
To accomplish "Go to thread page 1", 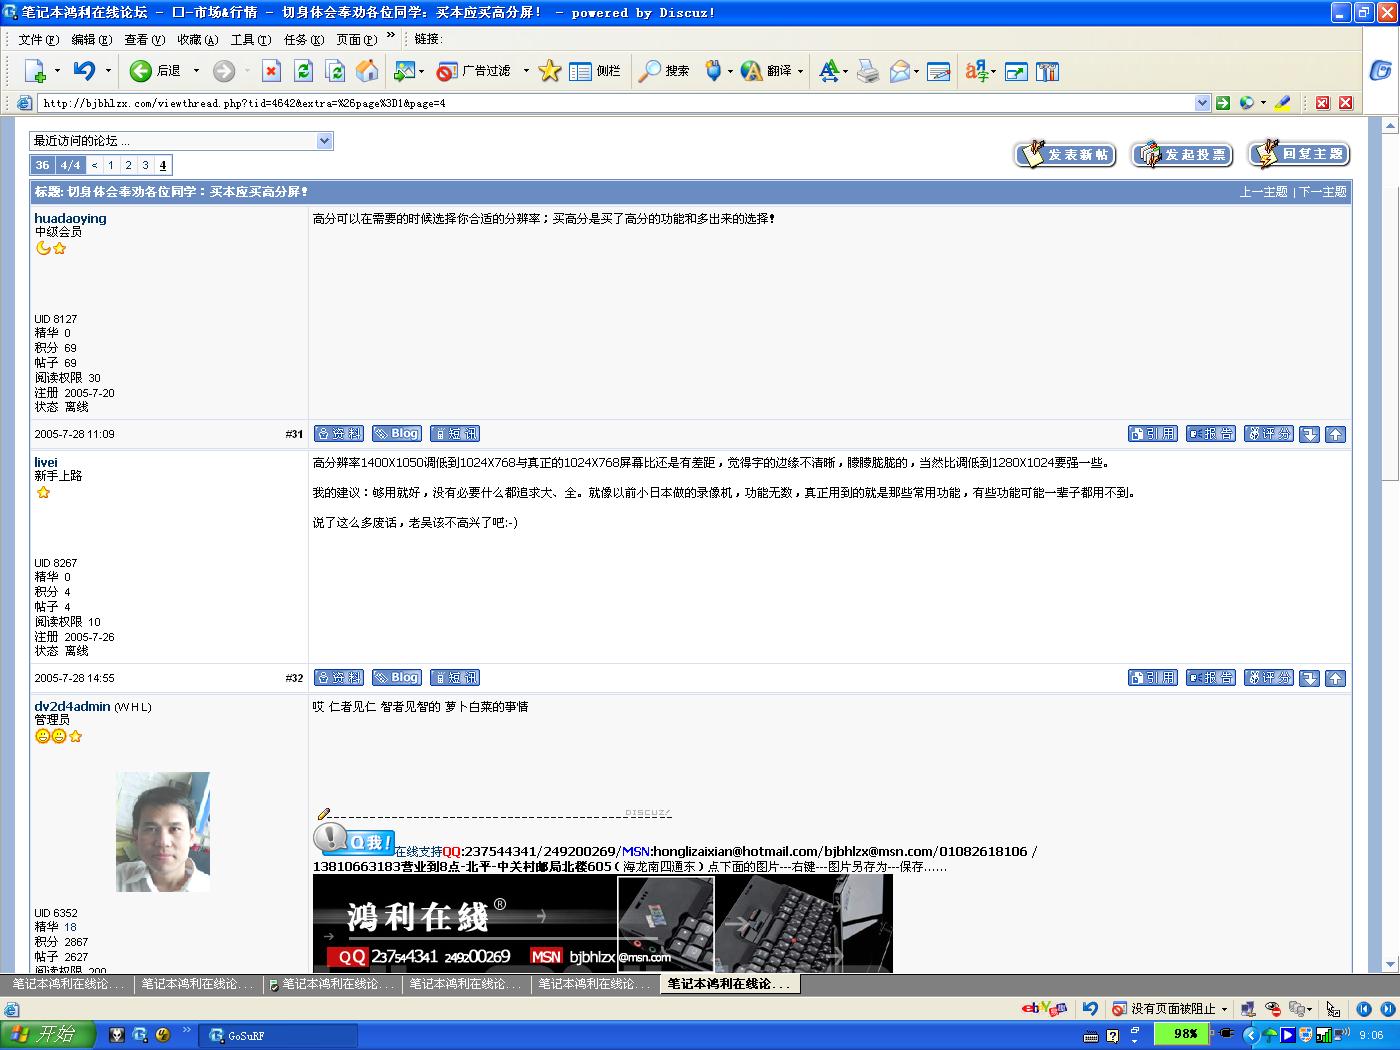I will [x=111, y=165].
